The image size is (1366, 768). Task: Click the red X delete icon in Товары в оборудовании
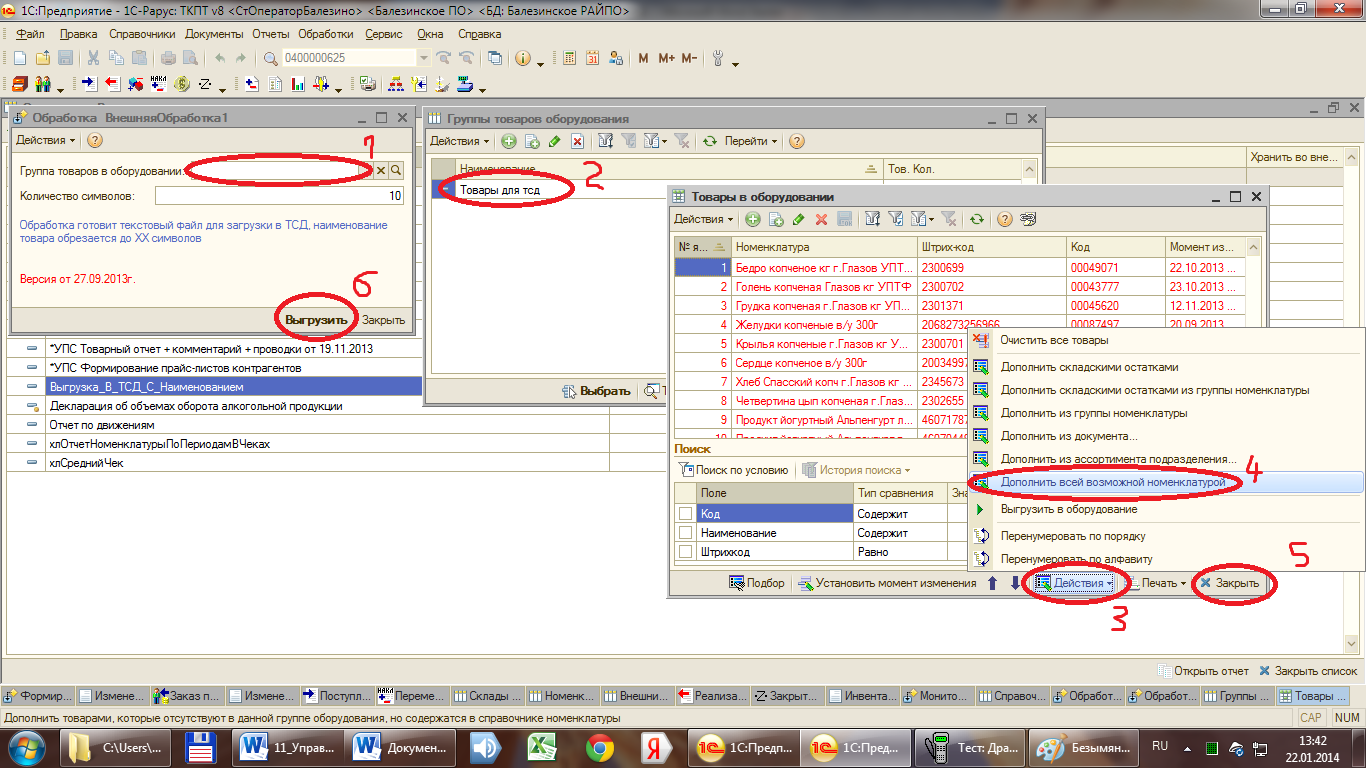point(822,219)
